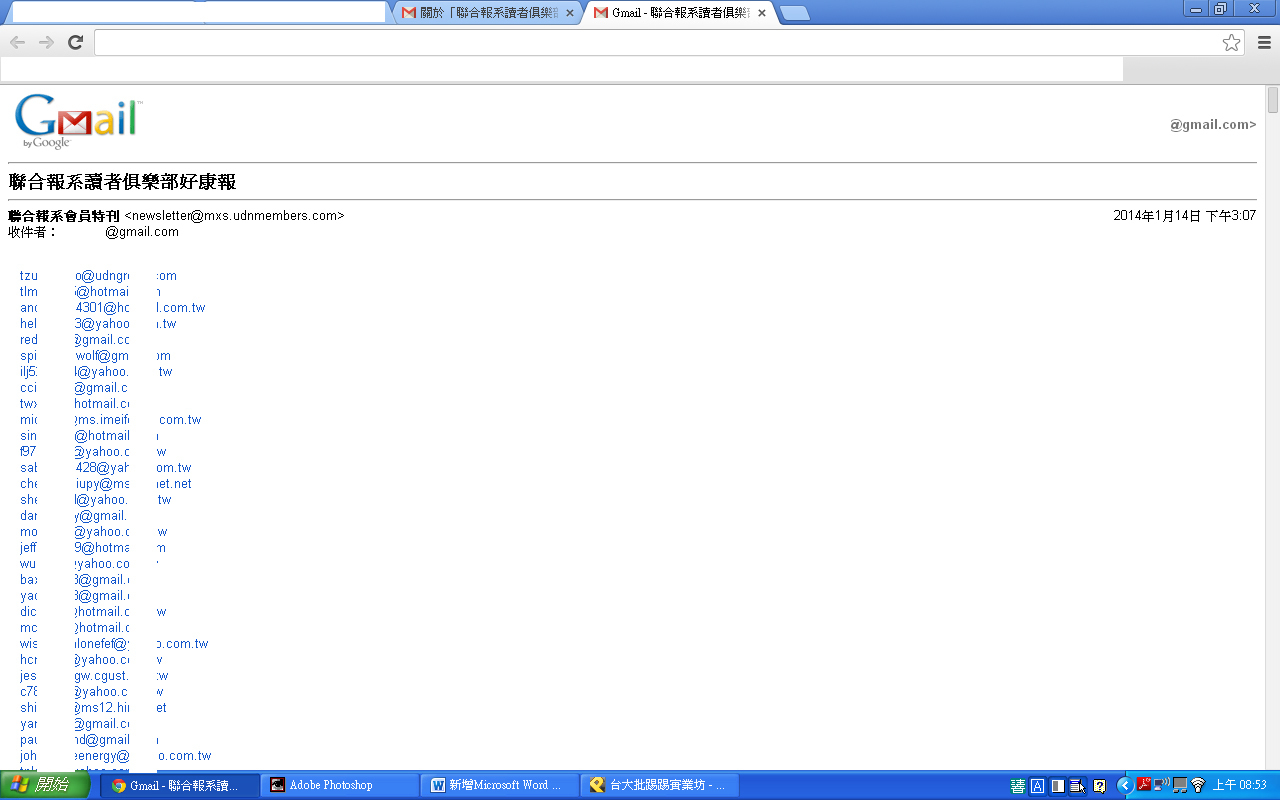The image size is (1280, 800).
Task: Click the @gmail.com> account text at top right
Action: [x=1213, y=125]
